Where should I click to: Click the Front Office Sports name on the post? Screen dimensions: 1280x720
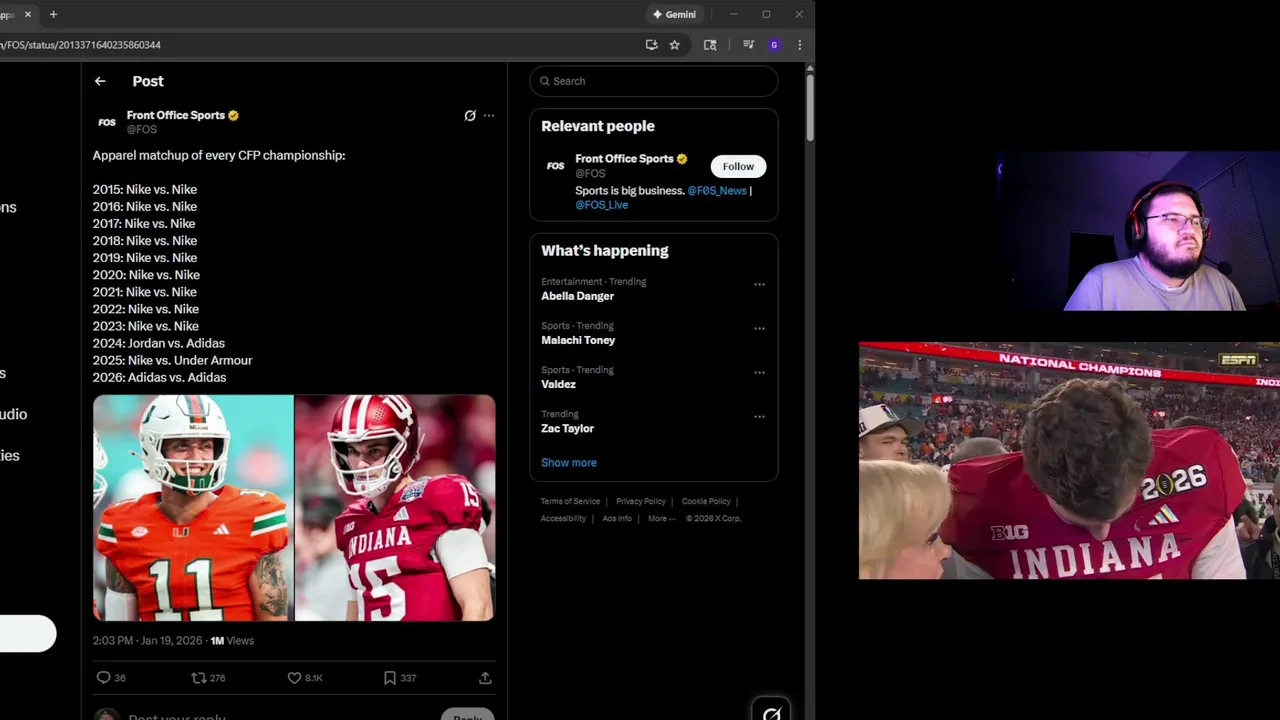(176, 115)
